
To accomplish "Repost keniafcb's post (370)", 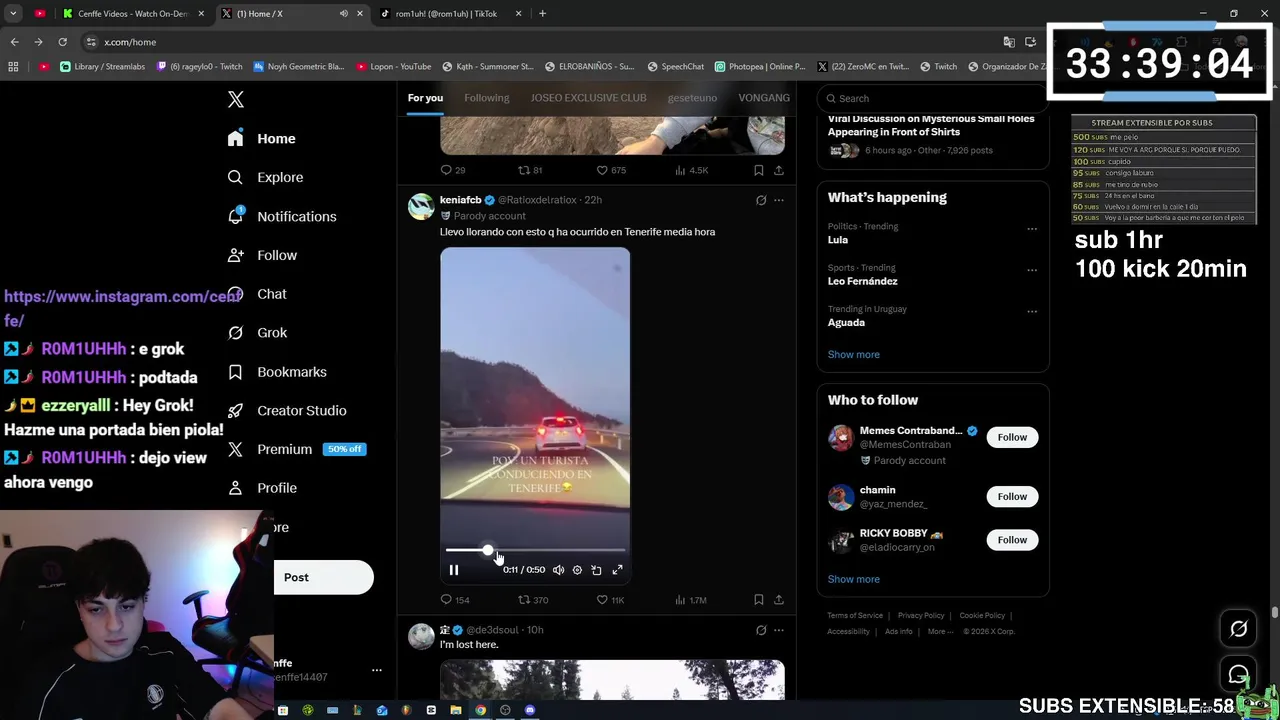I will pos(533,600).
